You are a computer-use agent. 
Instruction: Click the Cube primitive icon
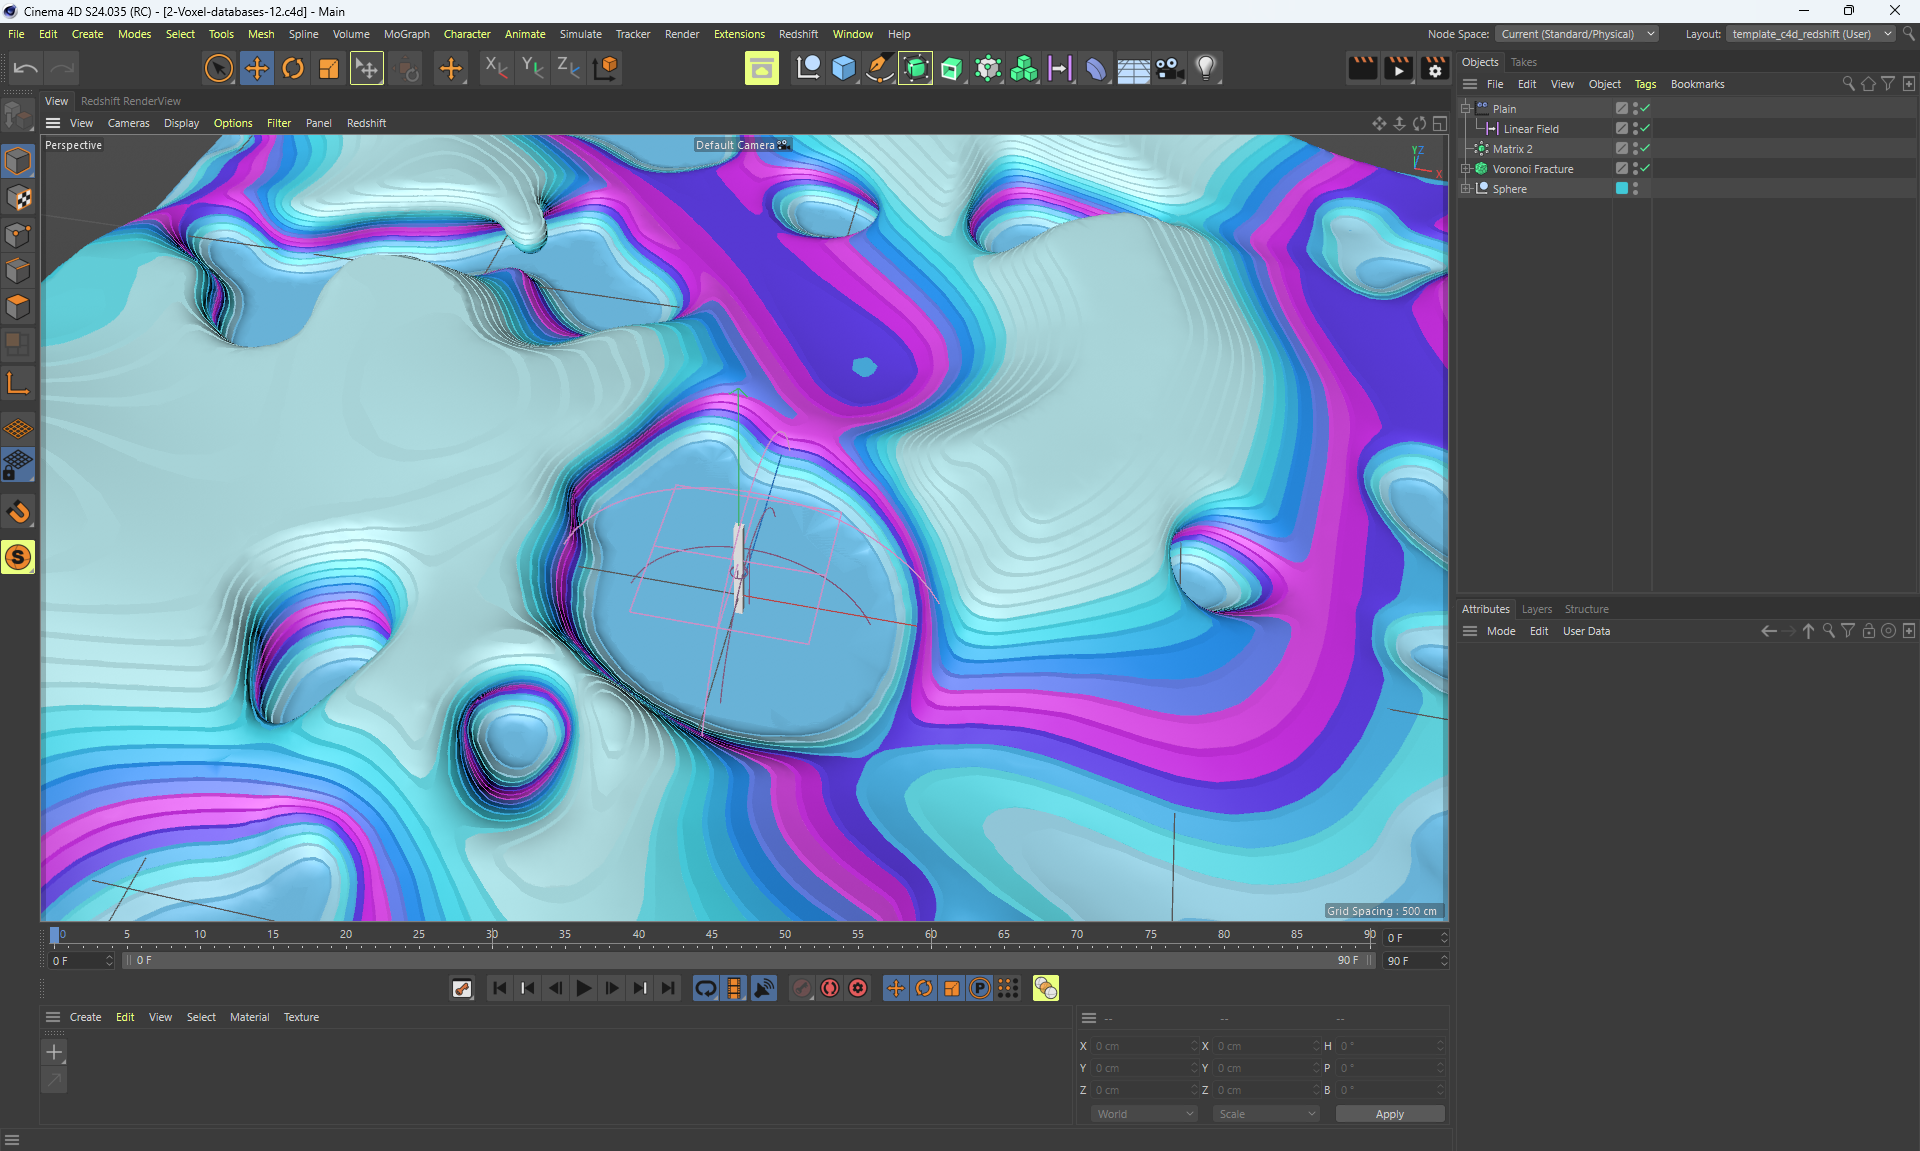tap(844, 68)
